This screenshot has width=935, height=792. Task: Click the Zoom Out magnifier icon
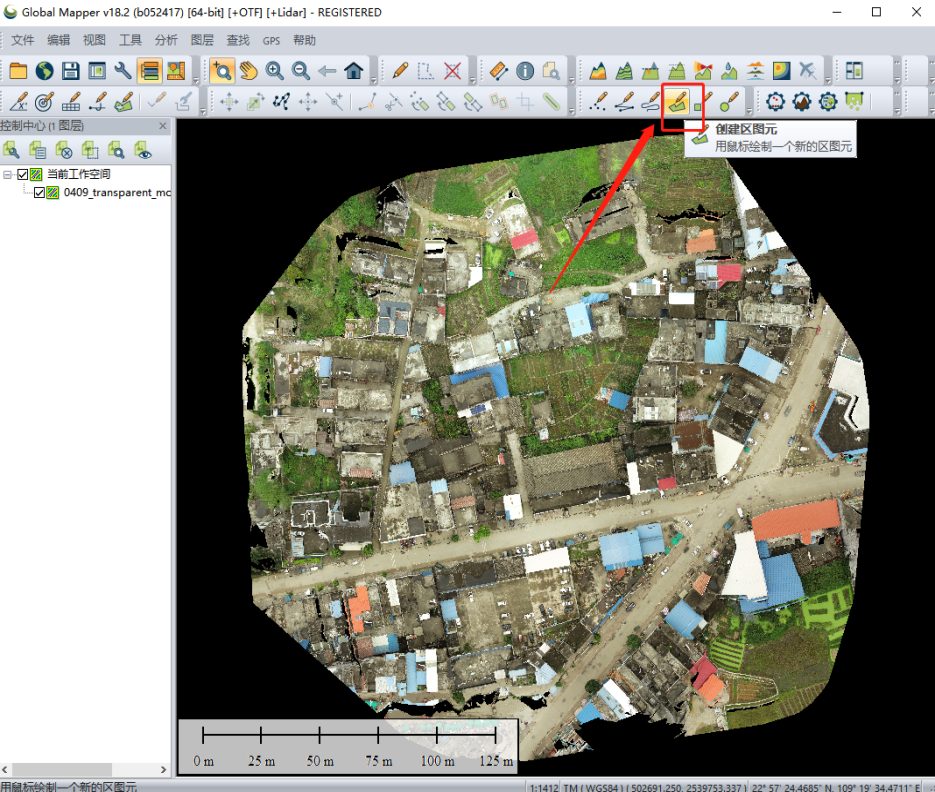[301, 71]
